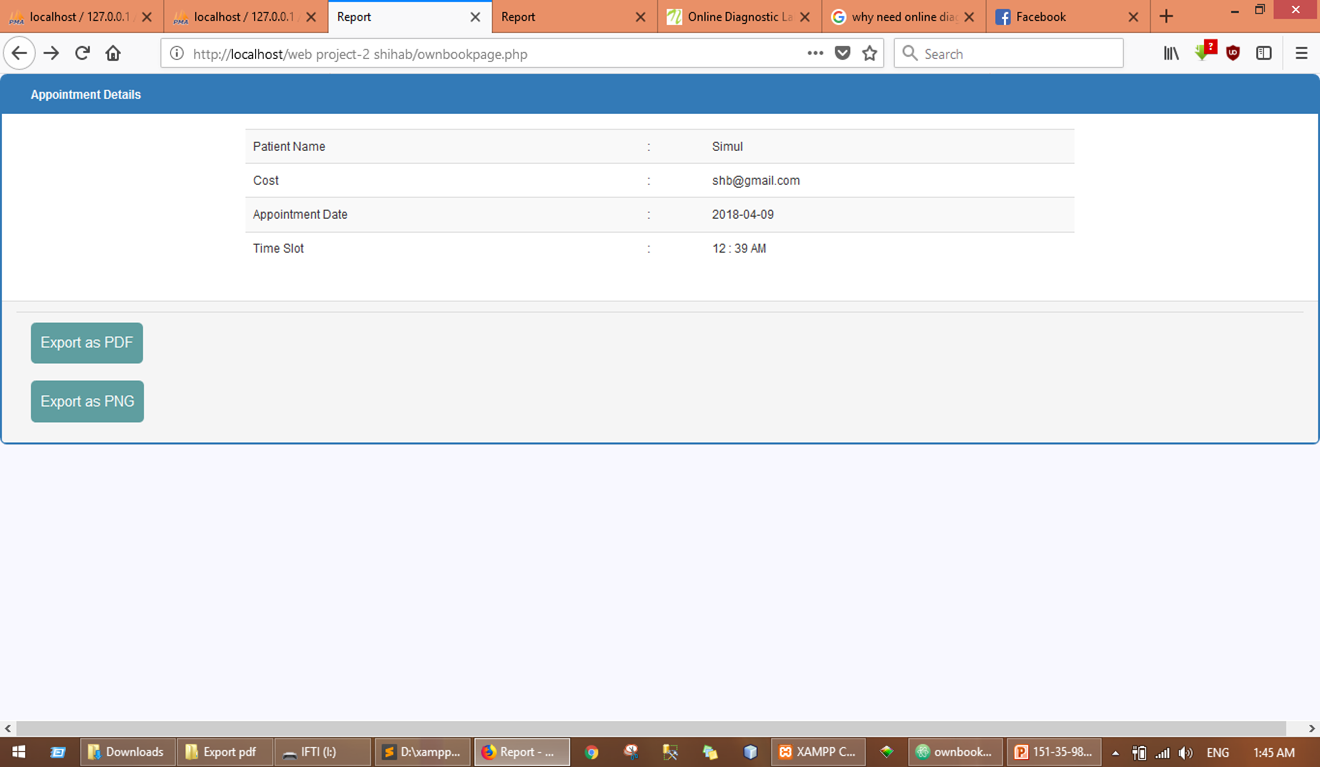This screenshot has width=1320, height=767.
Task: Open the Firefox Library icon
Action: coord(1170,52)
